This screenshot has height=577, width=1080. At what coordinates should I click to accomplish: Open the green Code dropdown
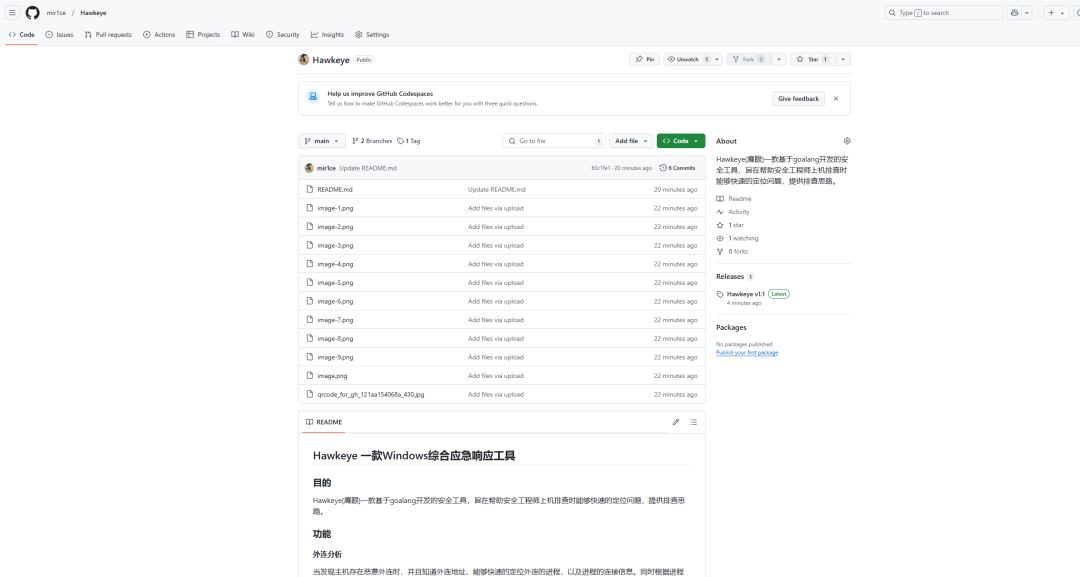(x=680, y=140)
